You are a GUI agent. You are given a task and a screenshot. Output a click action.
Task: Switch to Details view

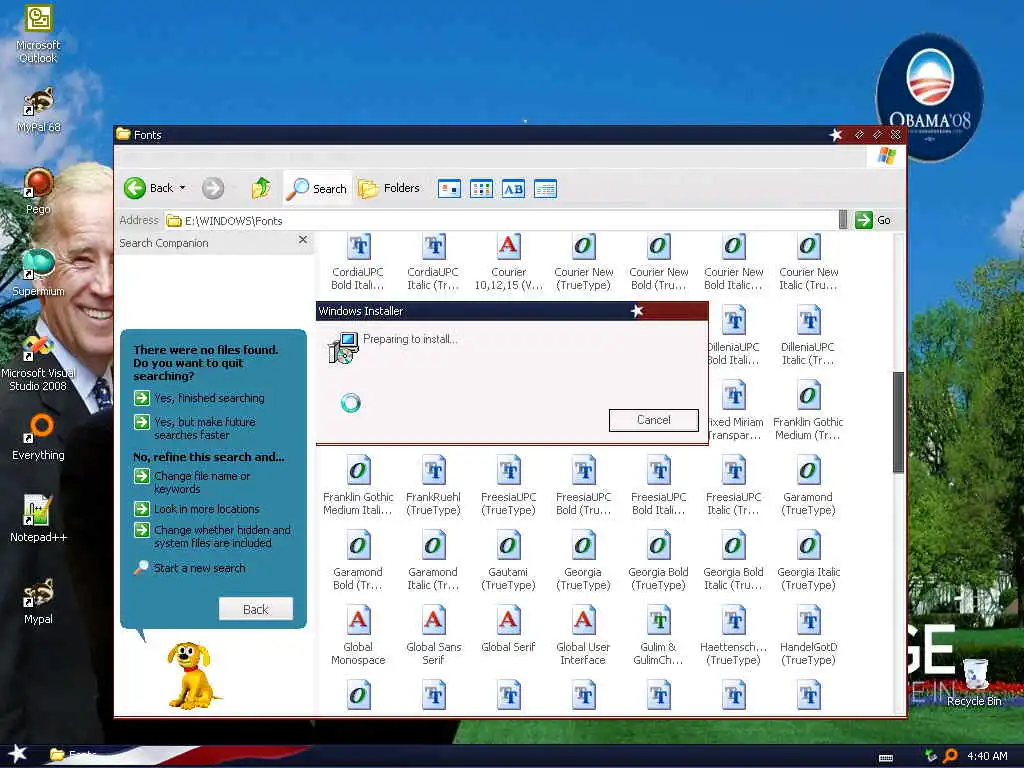tap(545, 189)
